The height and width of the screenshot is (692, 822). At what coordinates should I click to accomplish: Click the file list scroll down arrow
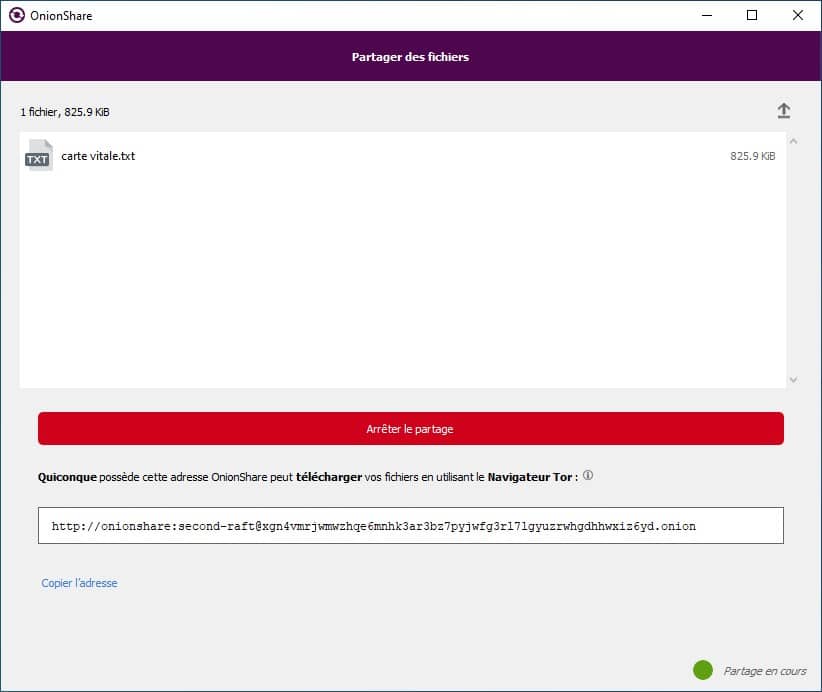click(793, 380)
